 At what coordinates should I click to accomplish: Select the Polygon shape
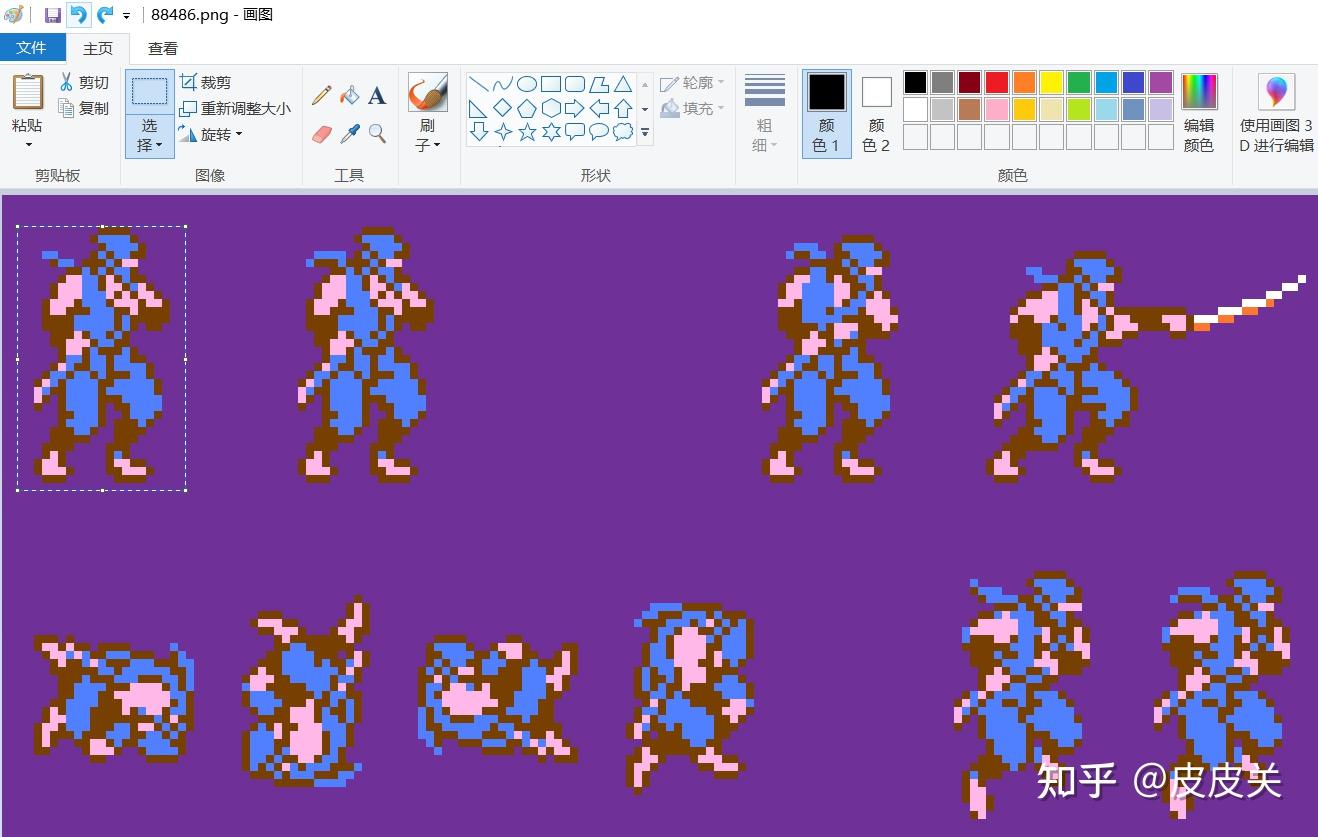pos(599,84)
